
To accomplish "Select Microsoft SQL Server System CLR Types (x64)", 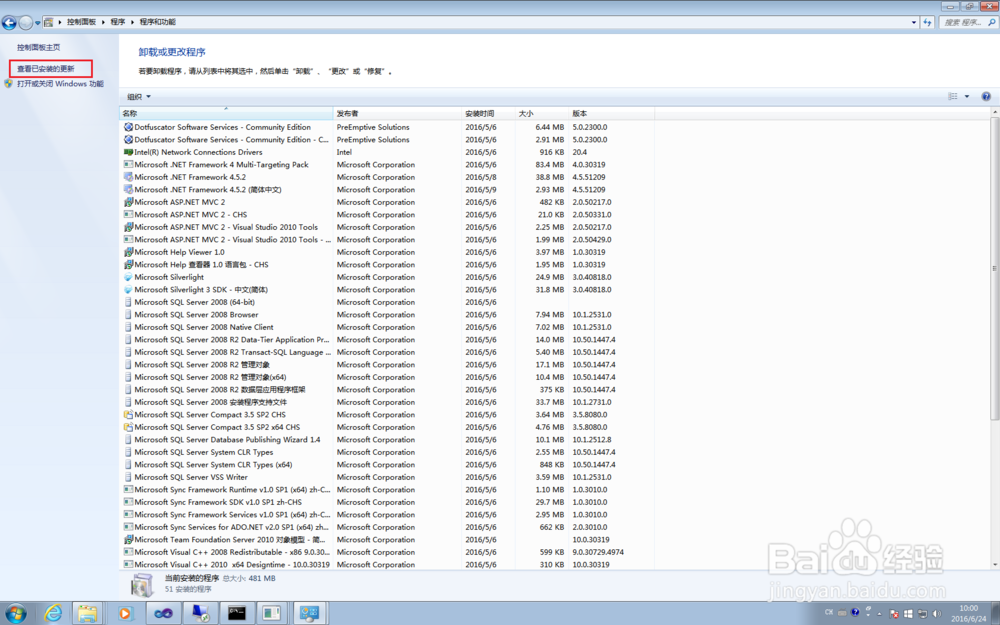I will pyautogui.click(x=213, y=464).
